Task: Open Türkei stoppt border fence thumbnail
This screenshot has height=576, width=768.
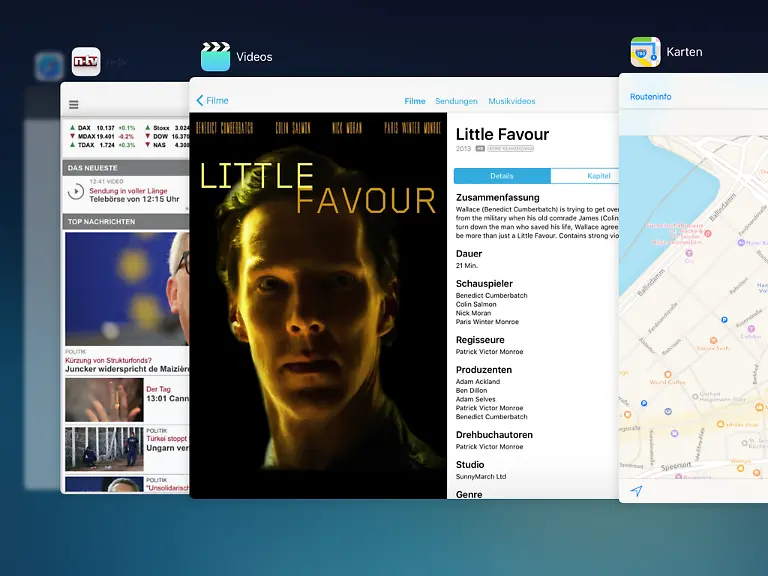Action: click(x=104, y=449)
